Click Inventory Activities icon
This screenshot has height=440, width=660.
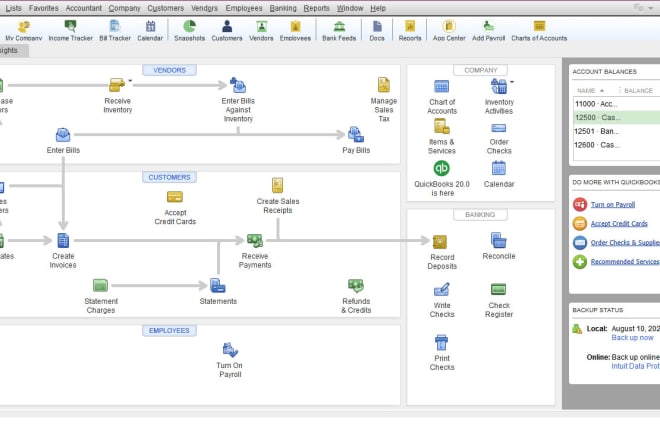(x=499, y=86)
